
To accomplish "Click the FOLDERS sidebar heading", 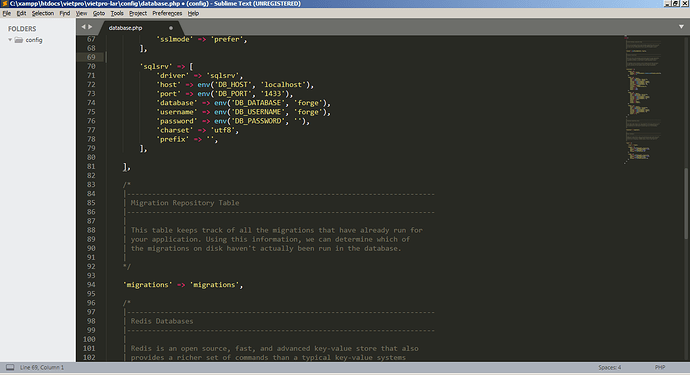I will [x=22, y=29].
